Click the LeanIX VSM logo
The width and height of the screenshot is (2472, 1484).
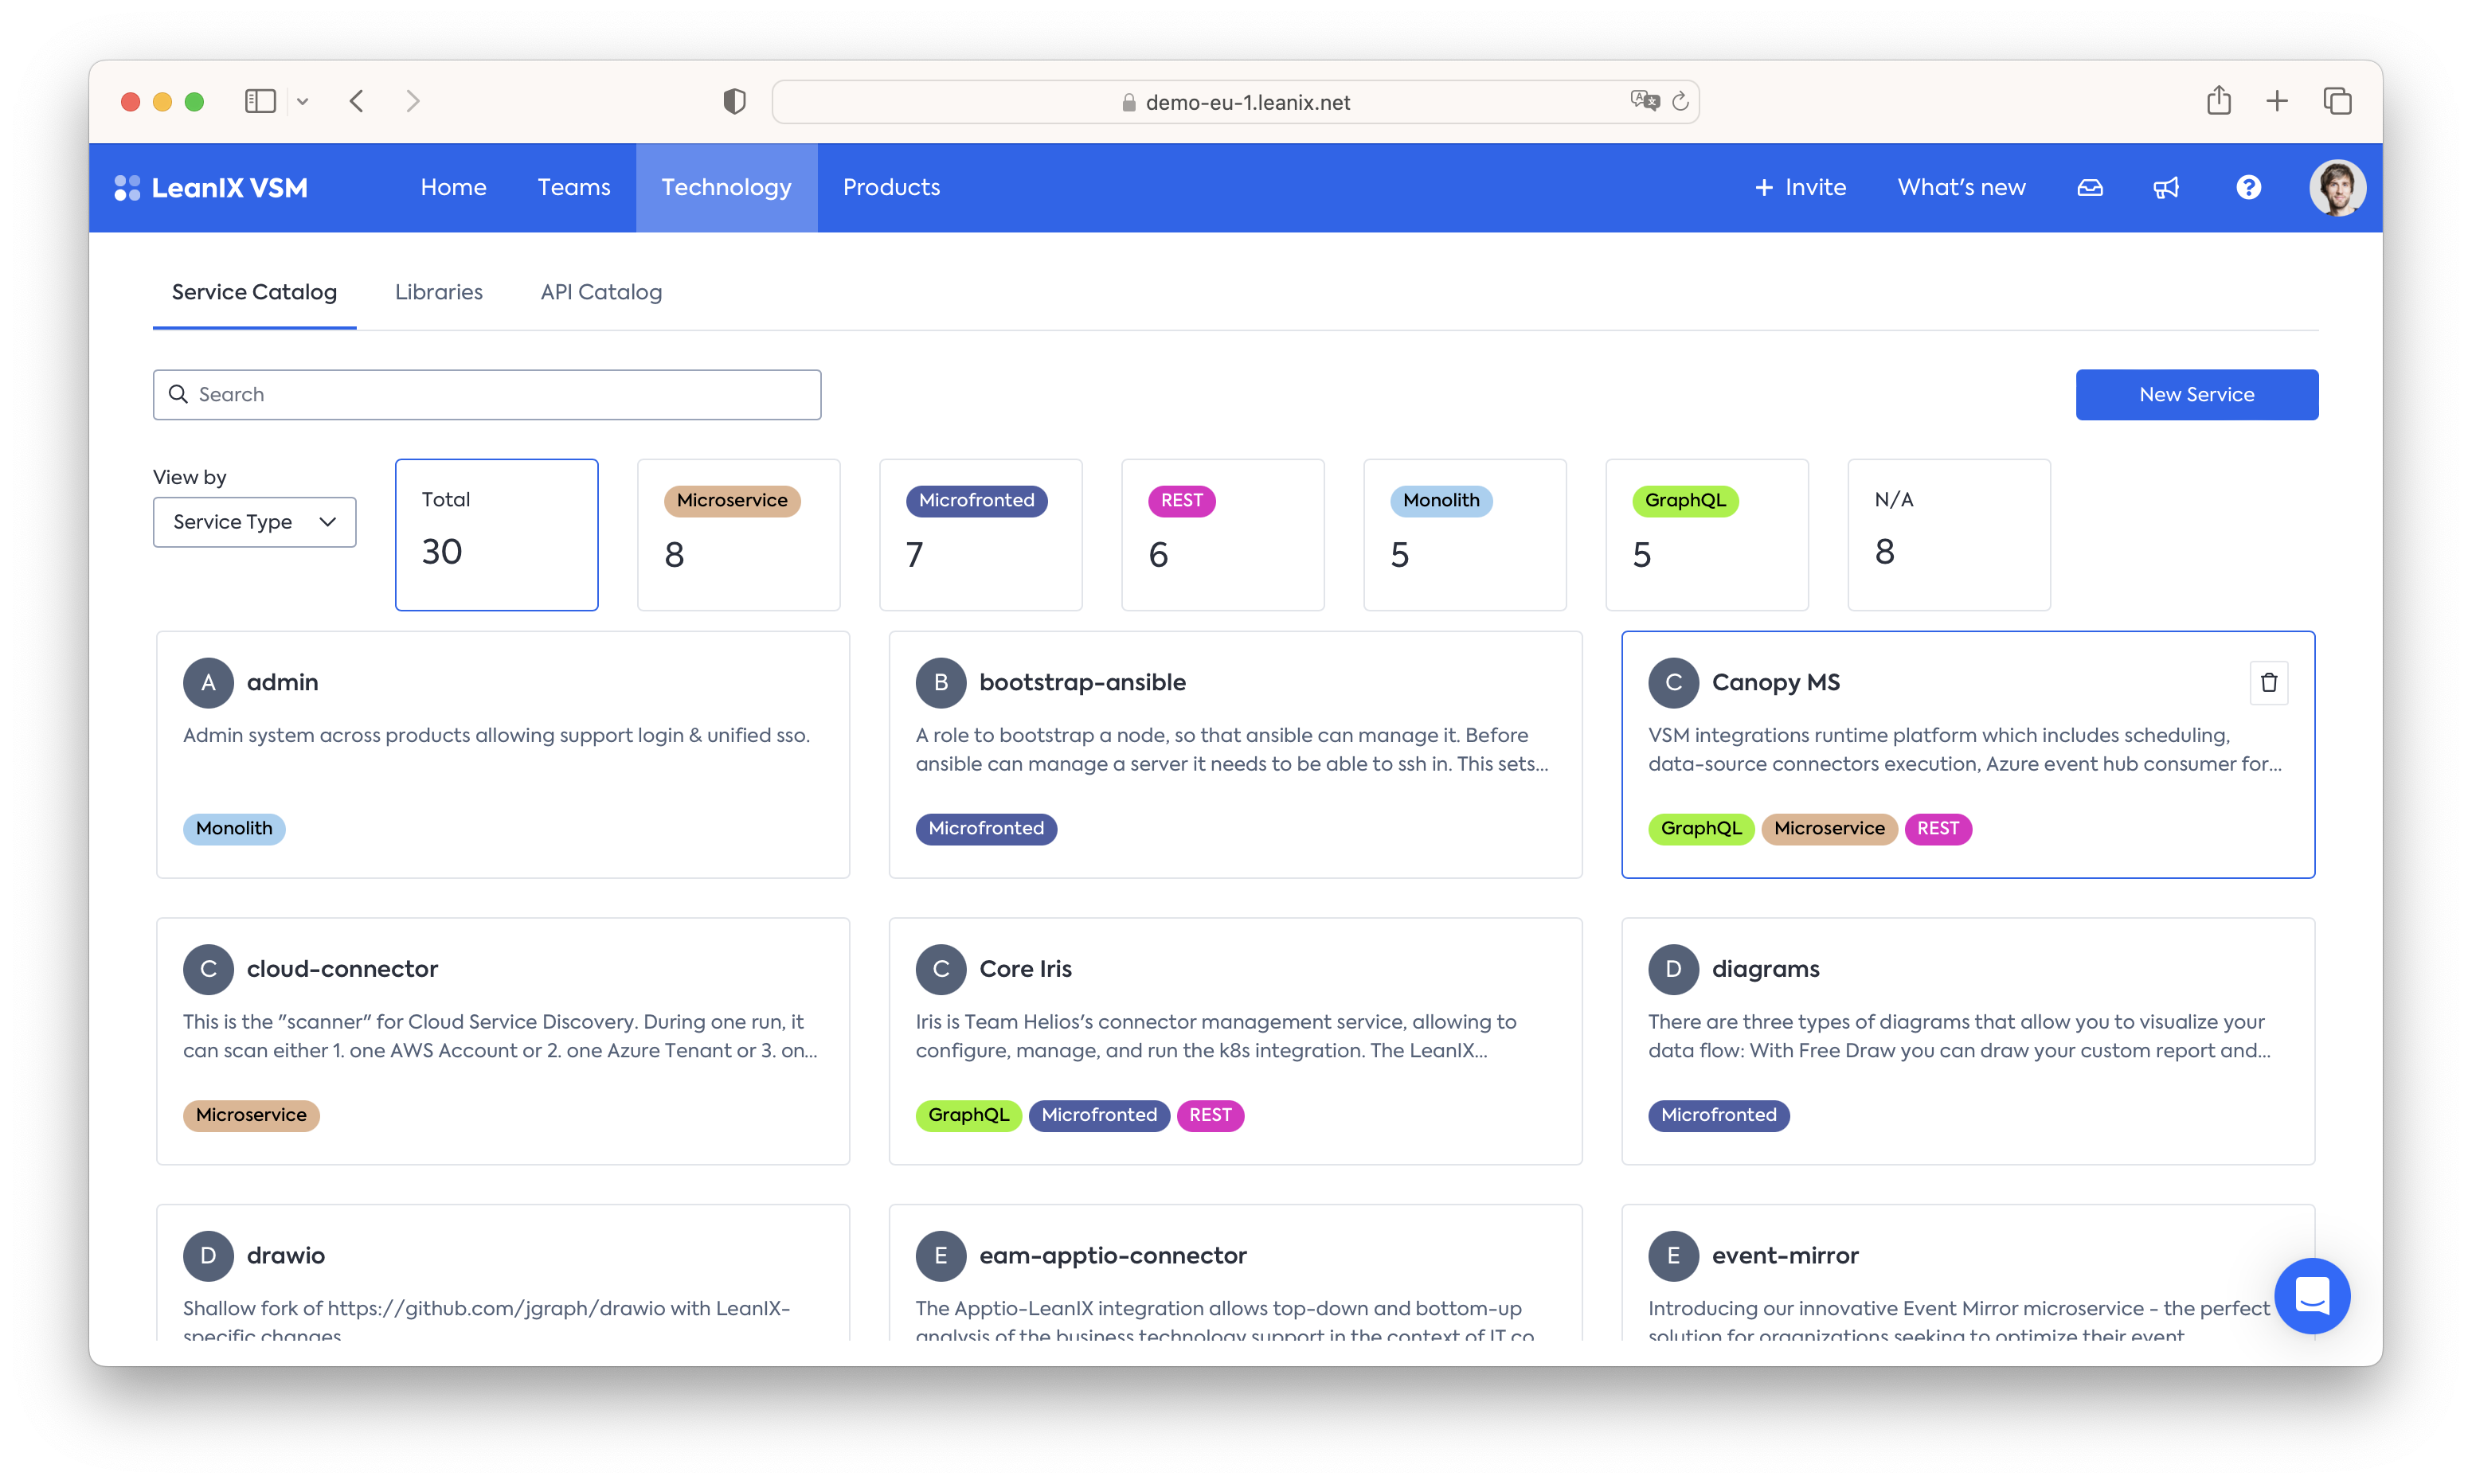point(211,187)
